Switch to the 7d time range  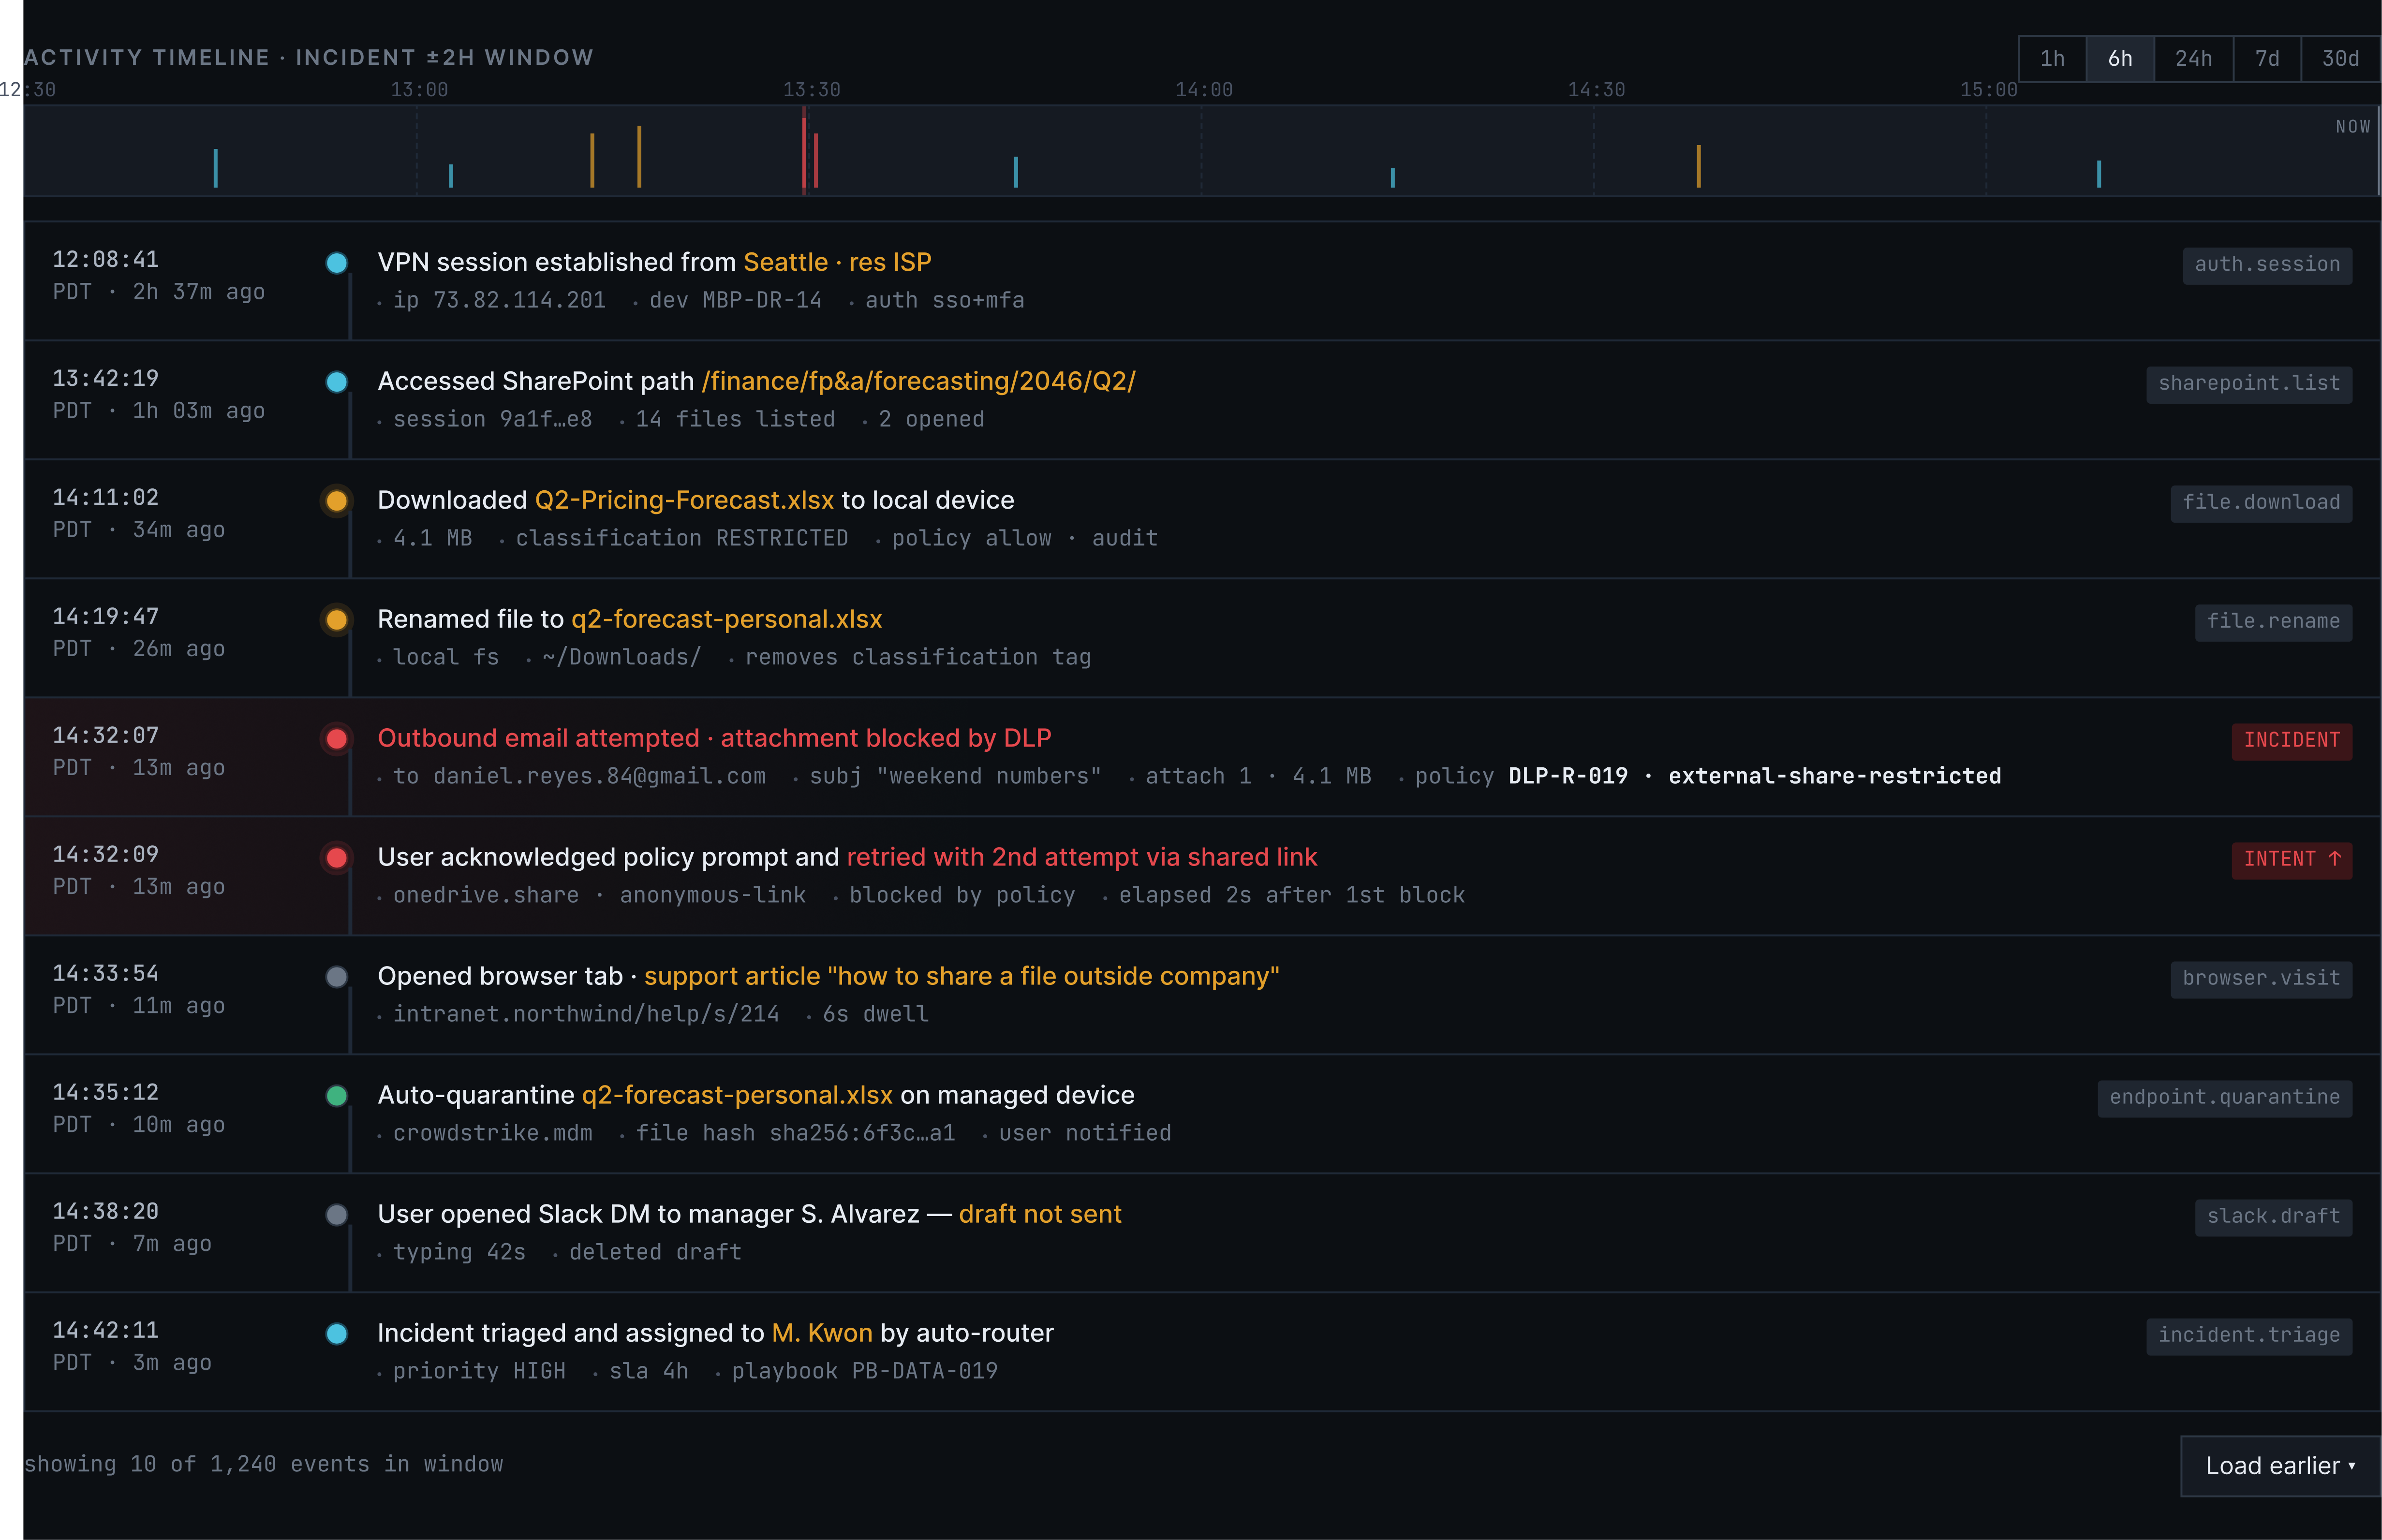tap(2267, 59)
